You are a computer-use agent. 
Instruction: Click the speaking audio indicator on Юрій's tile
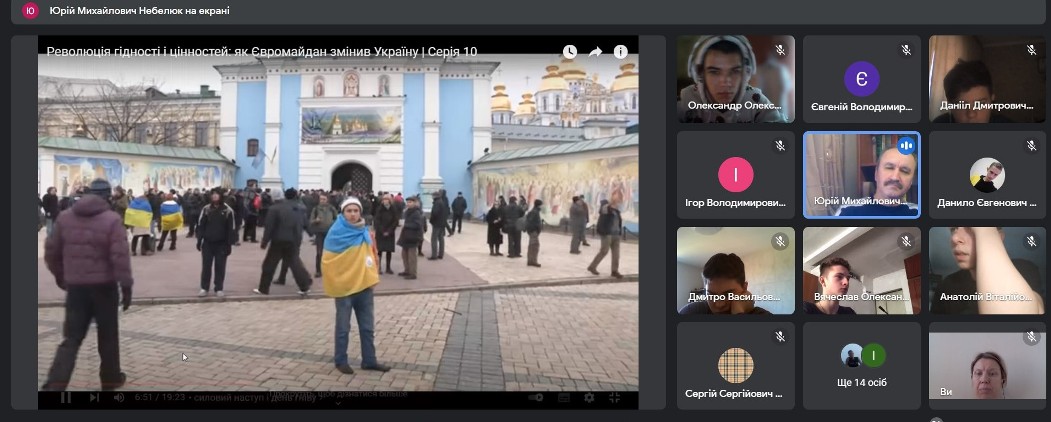tap(906, 145)
